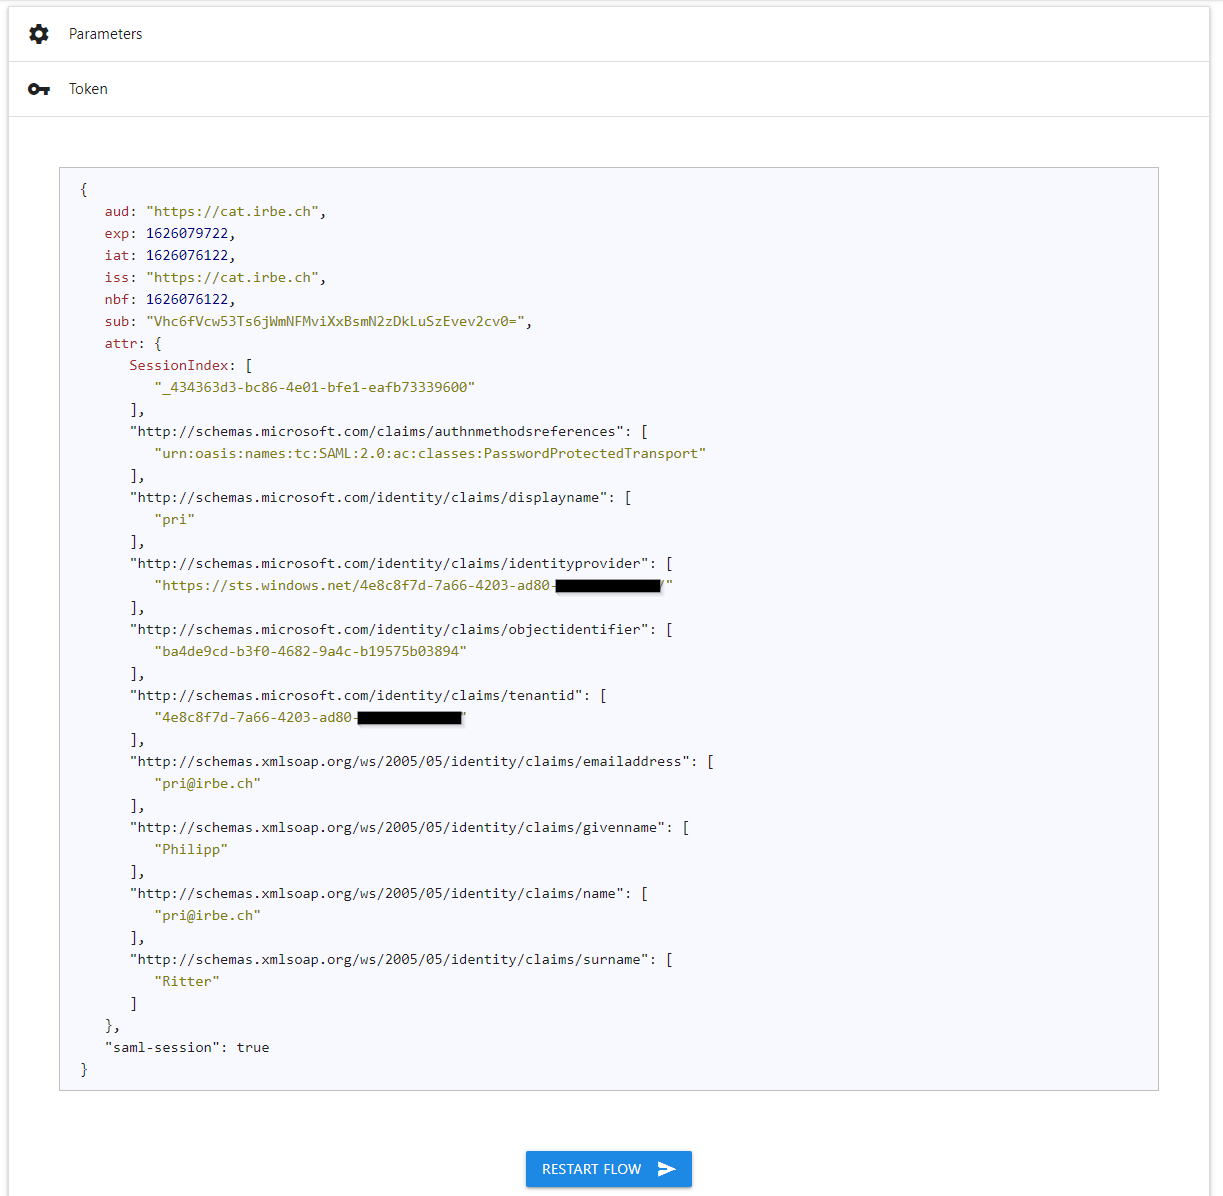This screenshot has width=1223, height=1196.
Task: Click the SessionIndex key
Action: coord(179,365)
